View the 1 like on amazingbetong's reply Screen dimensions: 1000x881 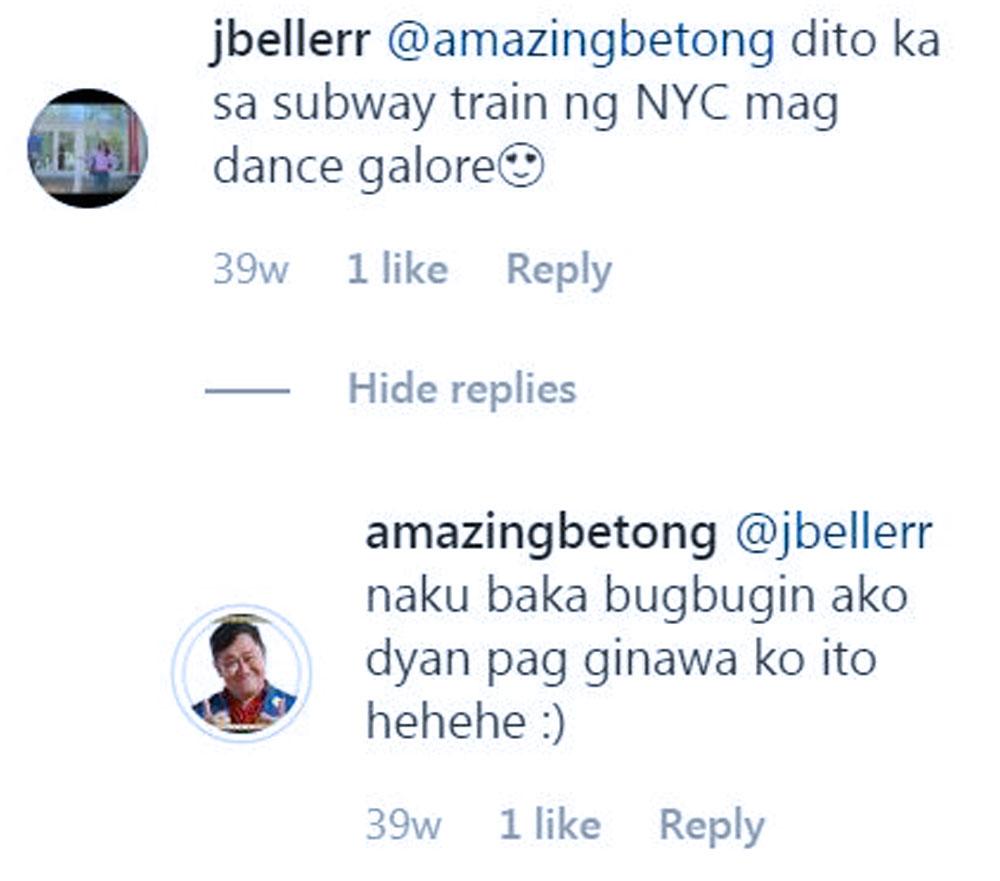(x=550, y=826)
